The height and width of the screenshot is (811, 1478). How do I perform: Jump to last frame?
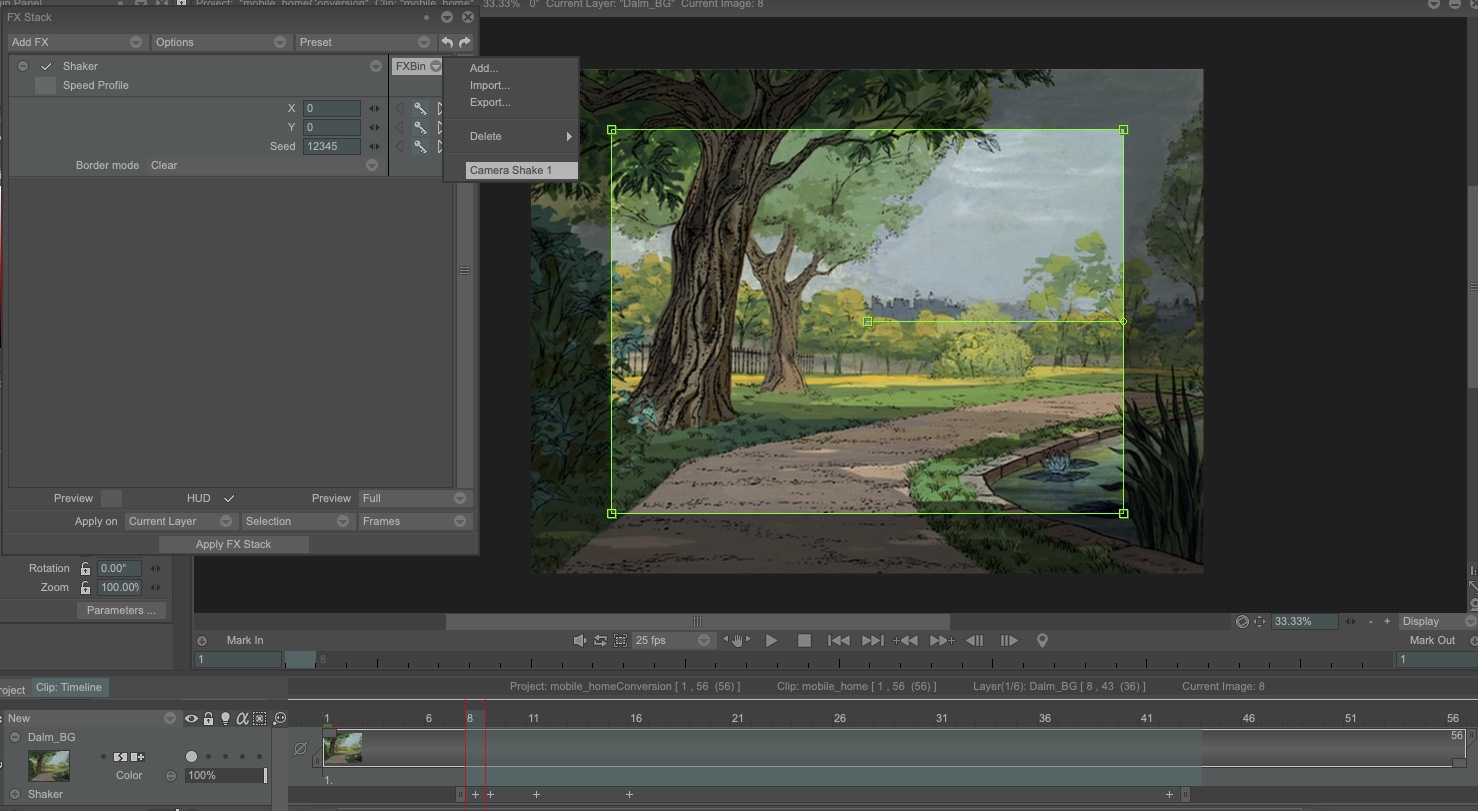click(872, 640)
